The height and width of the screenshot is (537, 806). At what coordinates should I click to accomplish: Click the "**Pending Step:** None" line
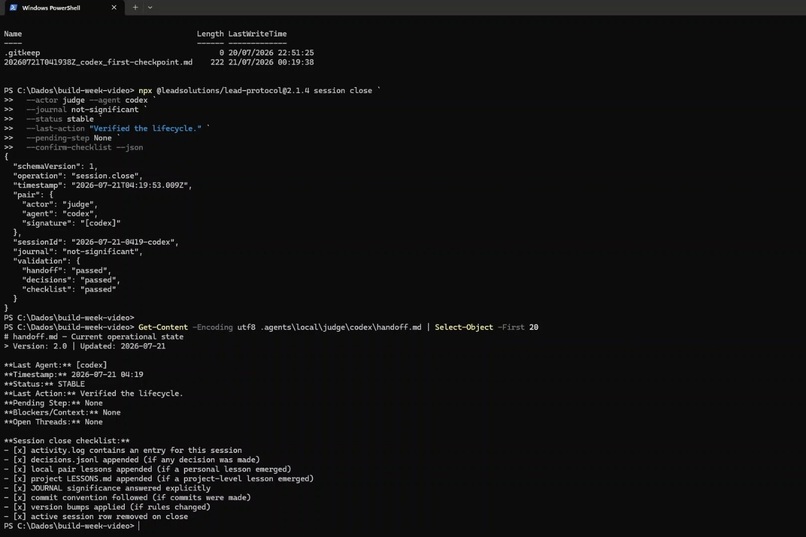click(x=53, y=403)
